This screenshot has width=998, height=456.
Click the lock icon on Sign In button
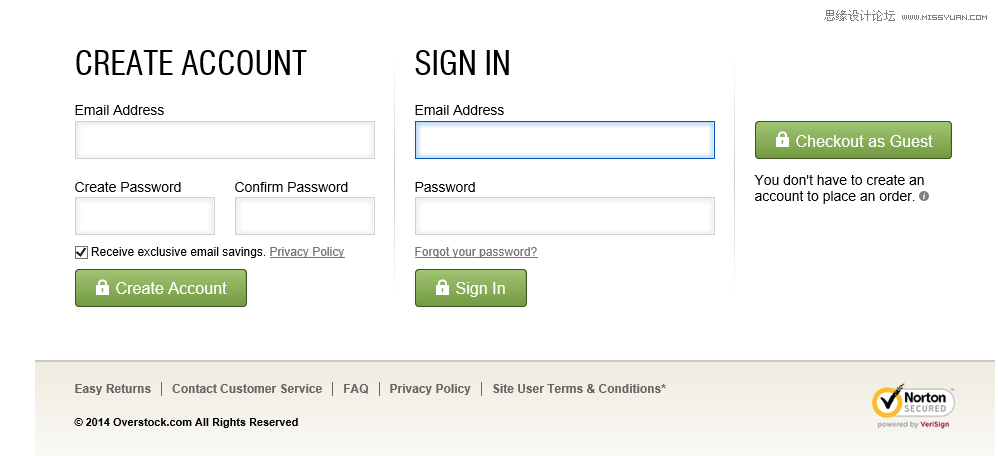tap(442, 288)
